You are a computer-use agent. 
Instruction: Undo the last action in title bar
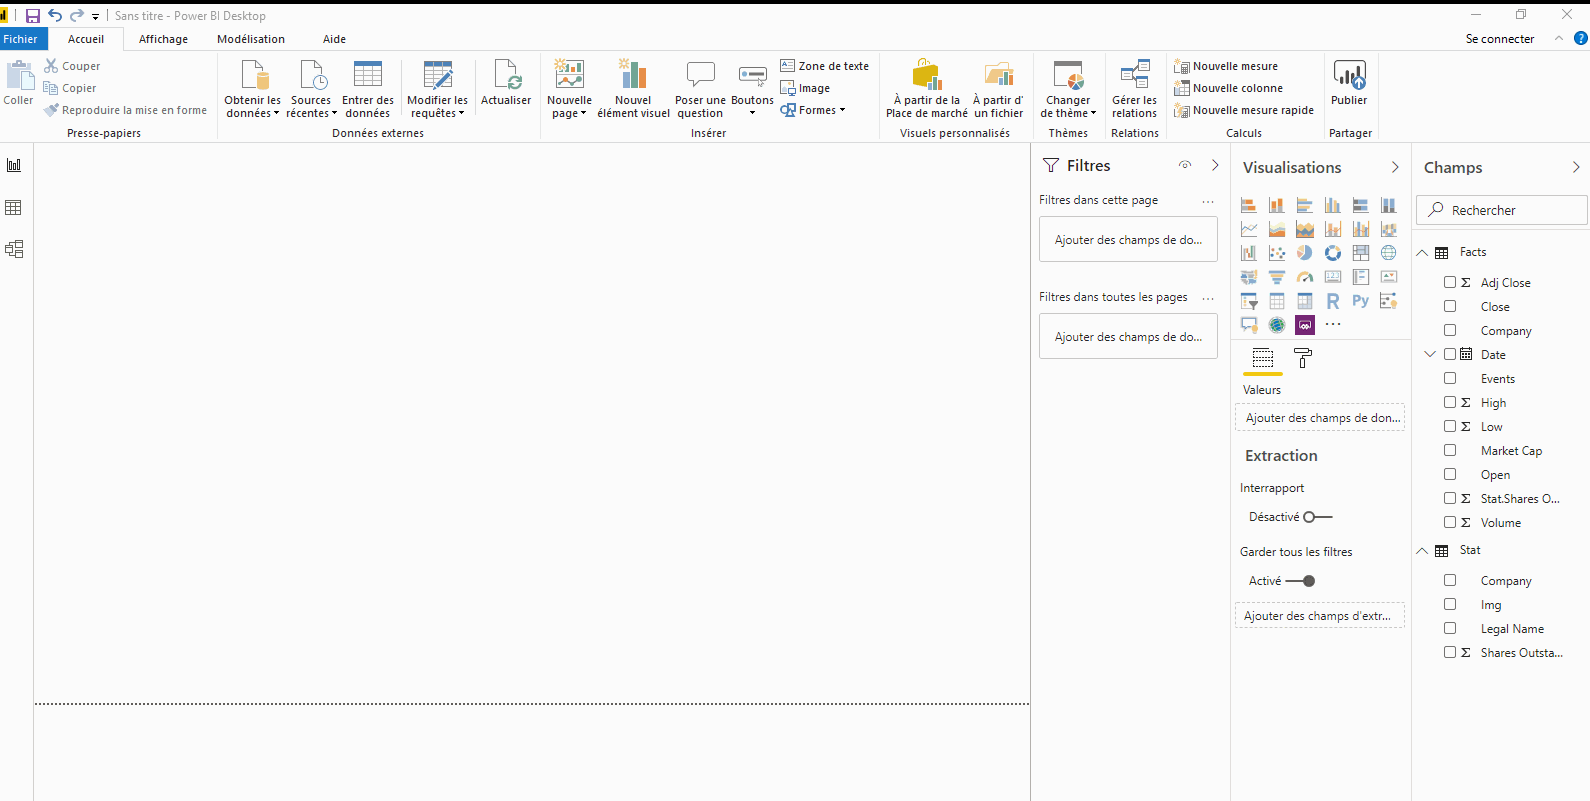(x=55, y=16)
